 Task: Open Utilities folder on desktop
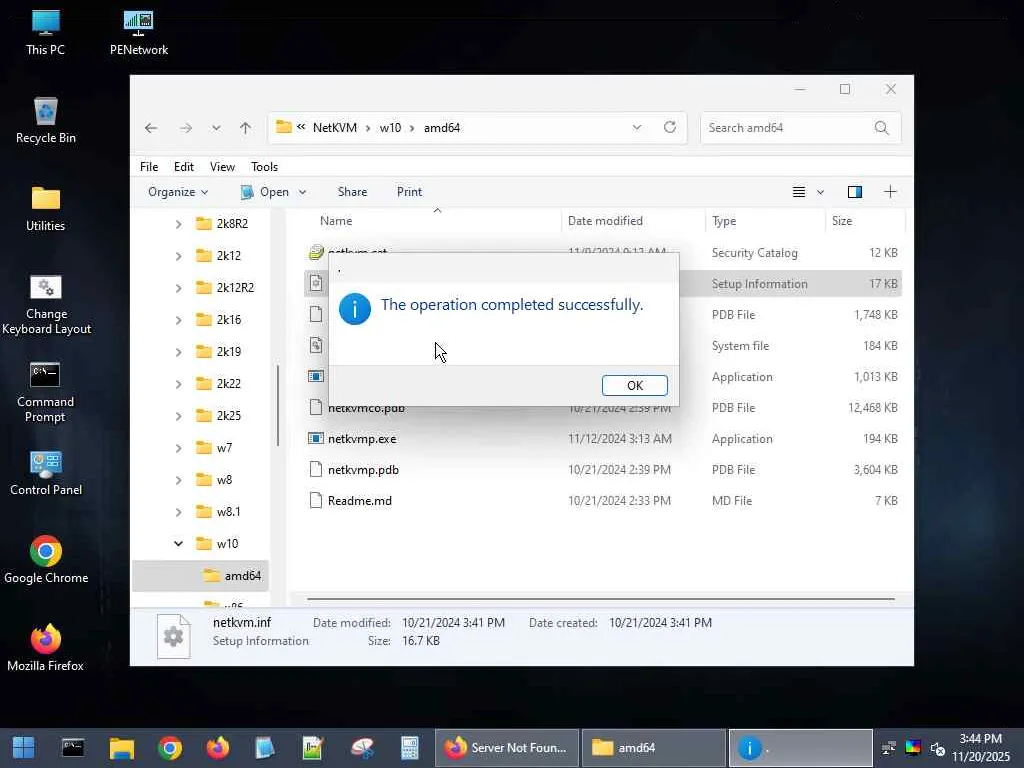coord(46,209)
